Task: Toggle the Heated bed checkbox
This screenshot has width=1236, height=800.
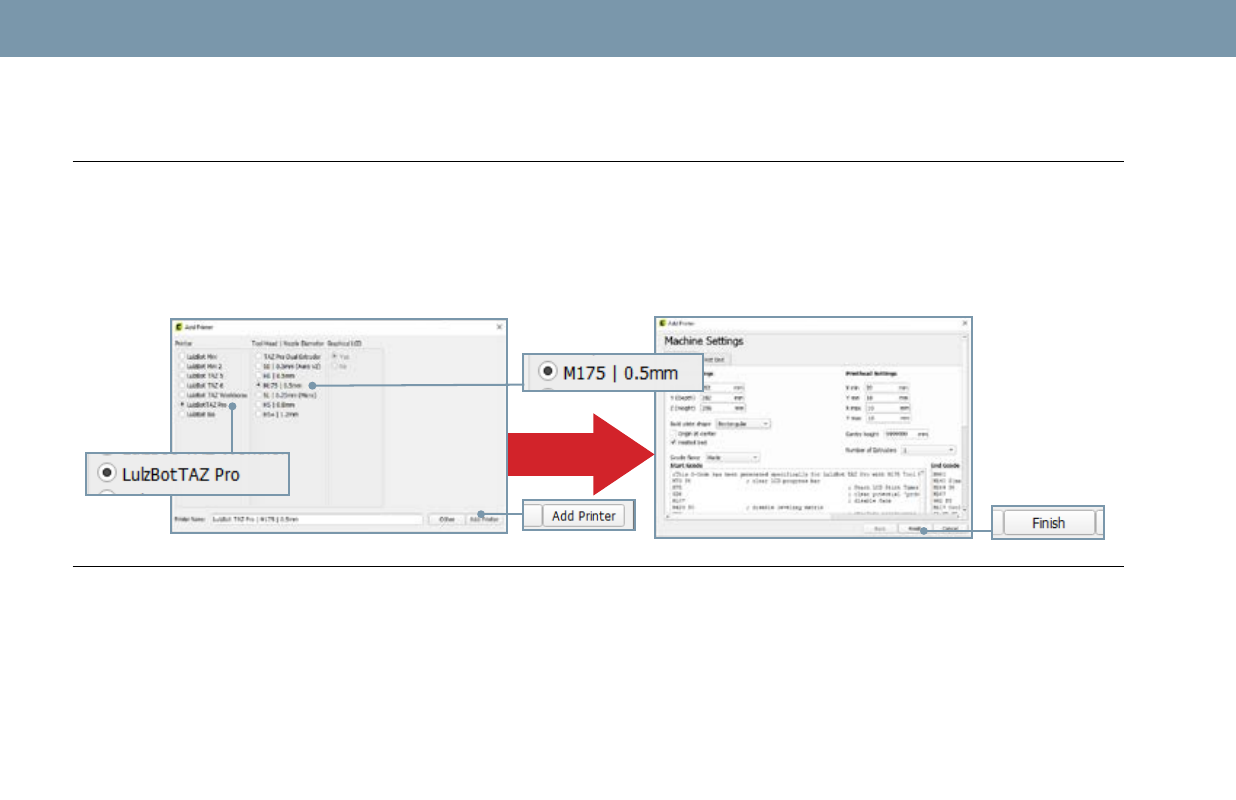Action: point(671,442)
